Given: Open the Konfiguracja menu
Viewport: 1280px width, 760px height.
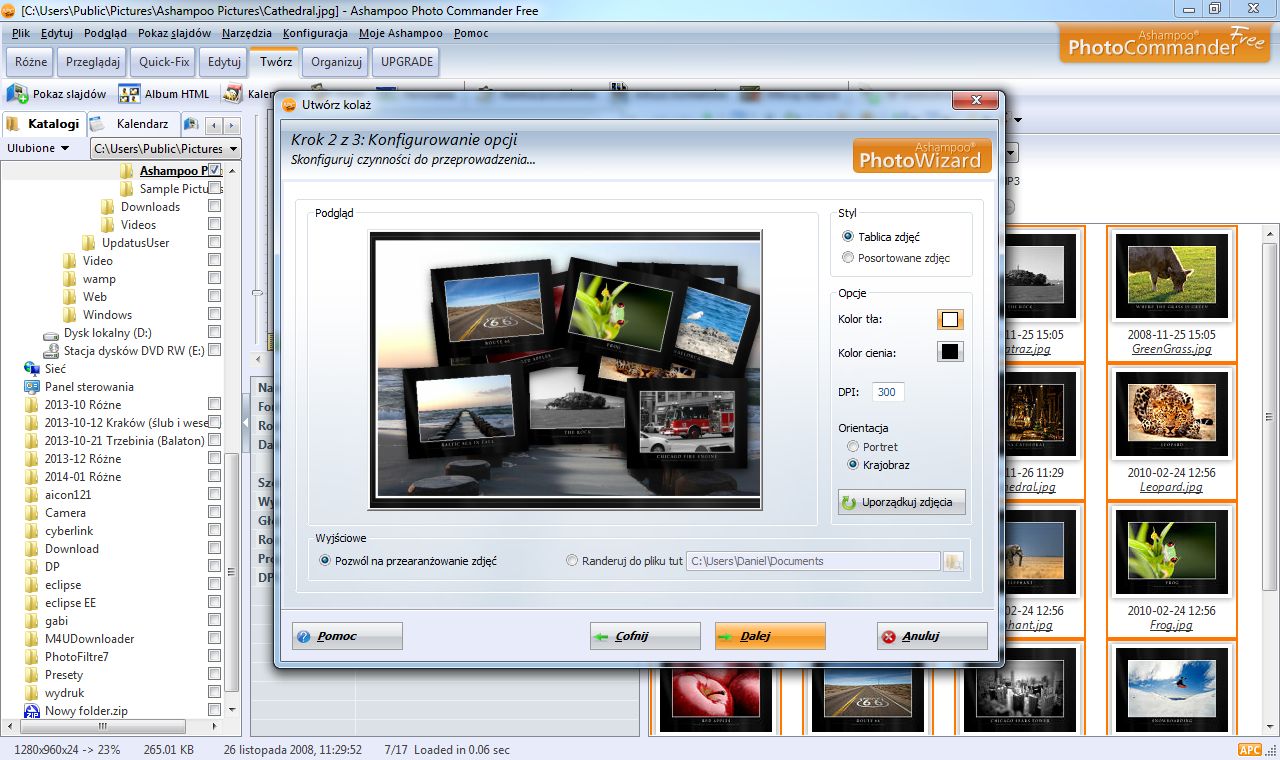Looking at the screenshot, I should click(315, 33).
